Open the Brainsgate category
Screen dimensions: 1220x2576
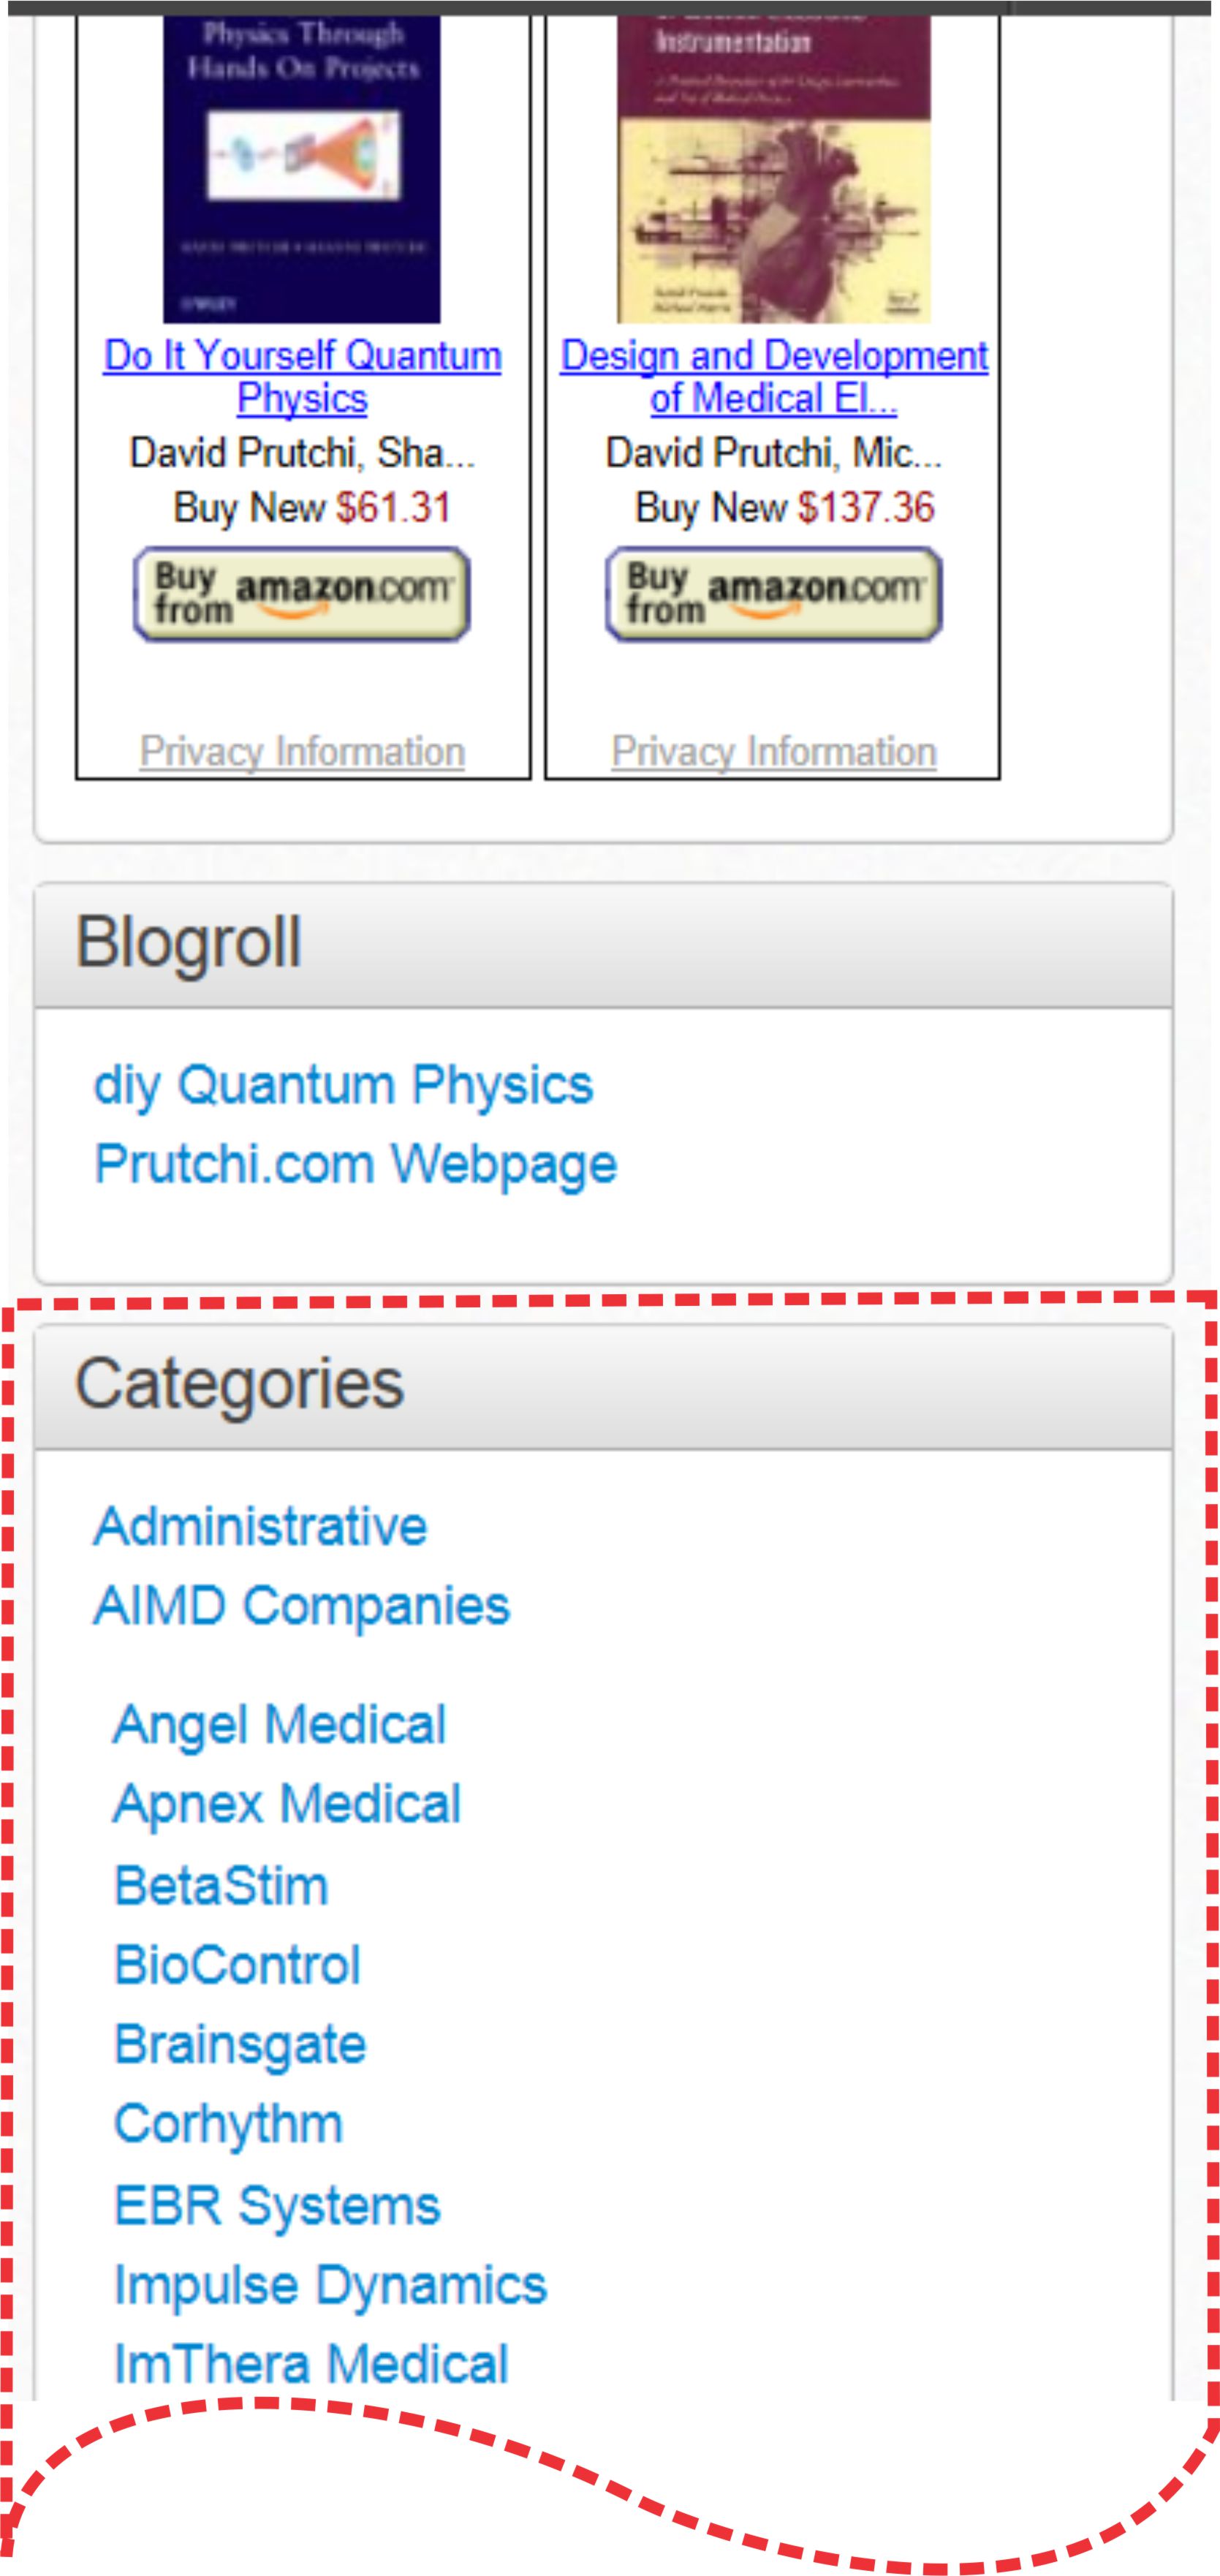(x=241, y=2043)
